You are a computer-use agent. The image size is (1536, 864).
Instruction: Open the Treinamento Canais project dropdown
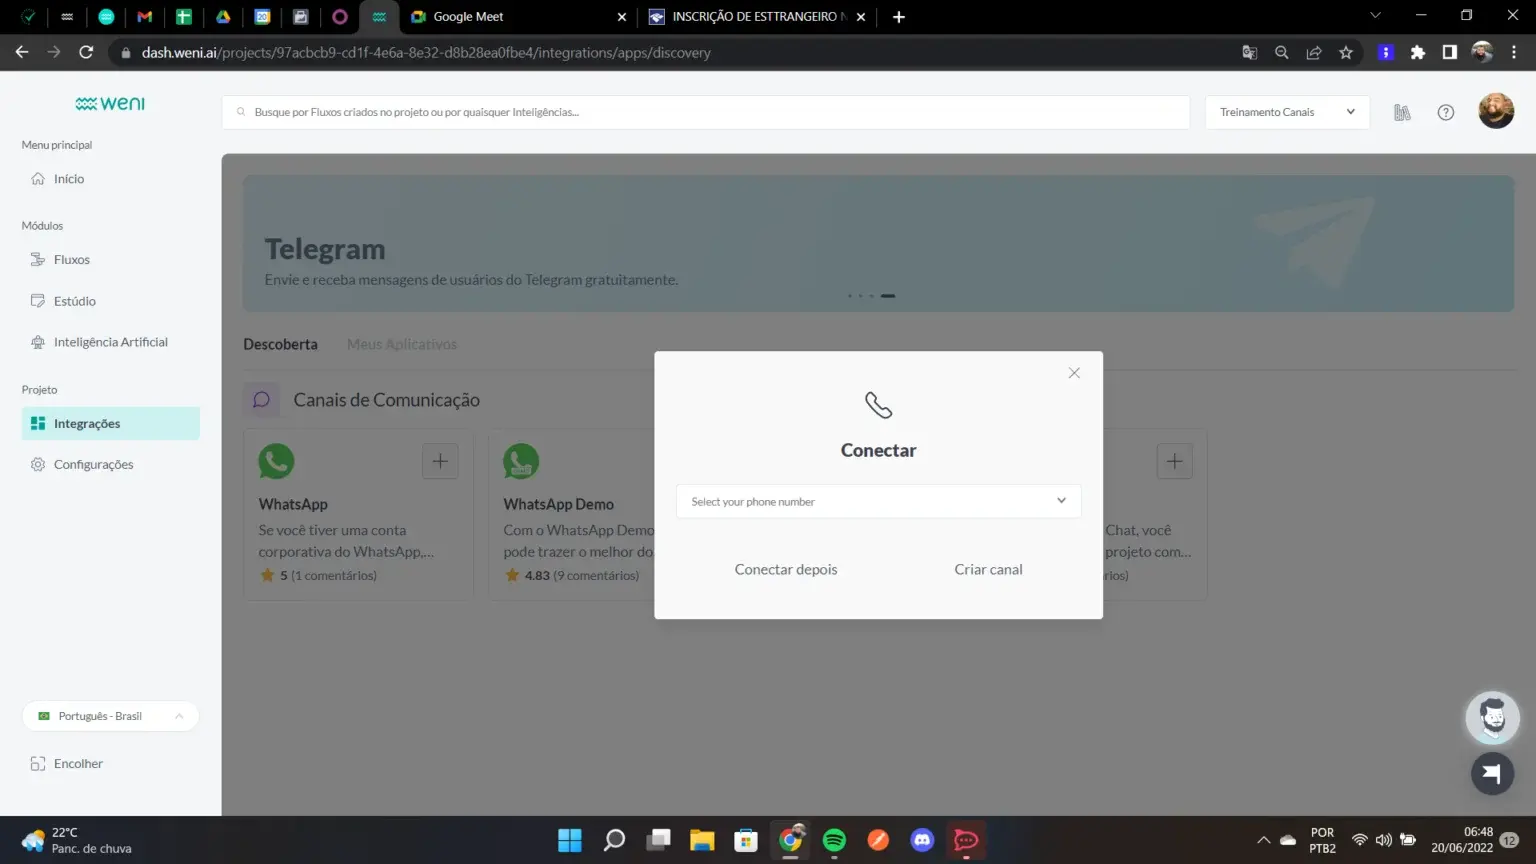[x=1287, y=112]
